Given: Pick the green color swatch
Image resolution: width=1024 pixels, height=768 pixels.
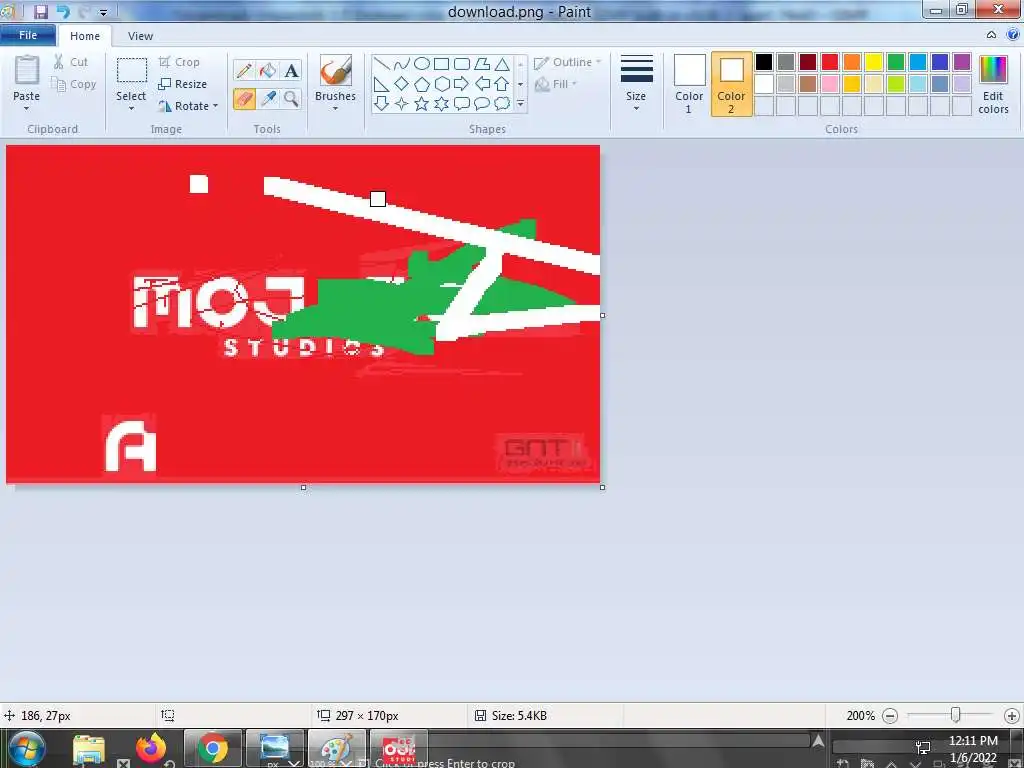Looking at the screenshot, I should tap(895, 62).
